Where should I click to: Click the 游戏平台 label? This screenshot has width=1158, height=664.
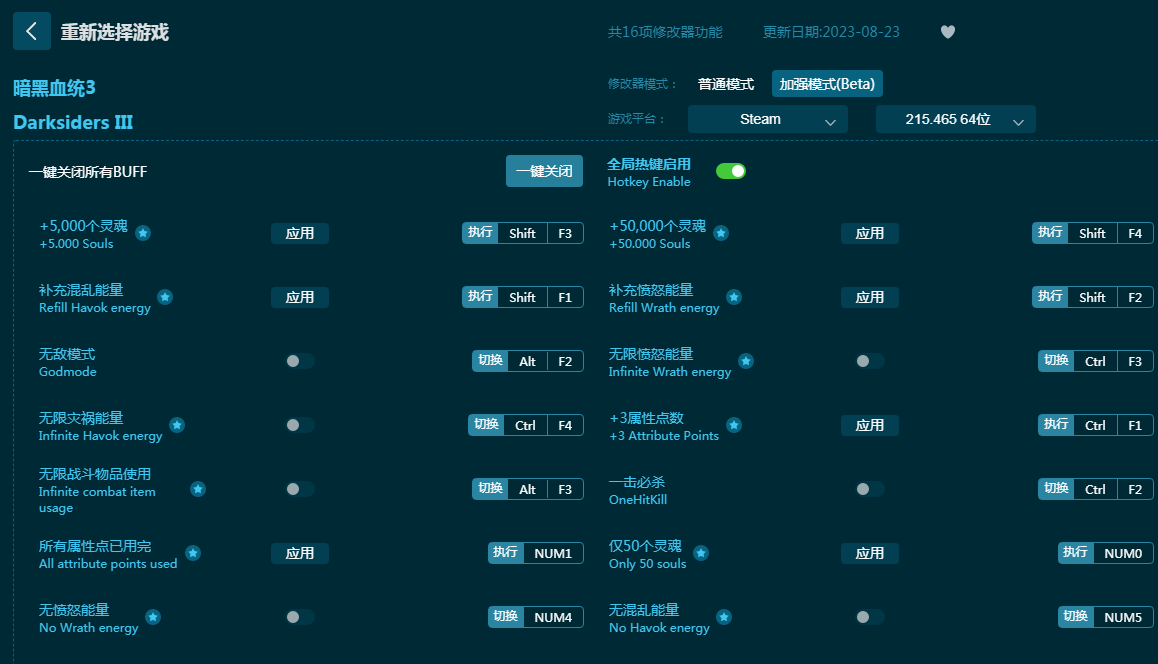(637, 119)
